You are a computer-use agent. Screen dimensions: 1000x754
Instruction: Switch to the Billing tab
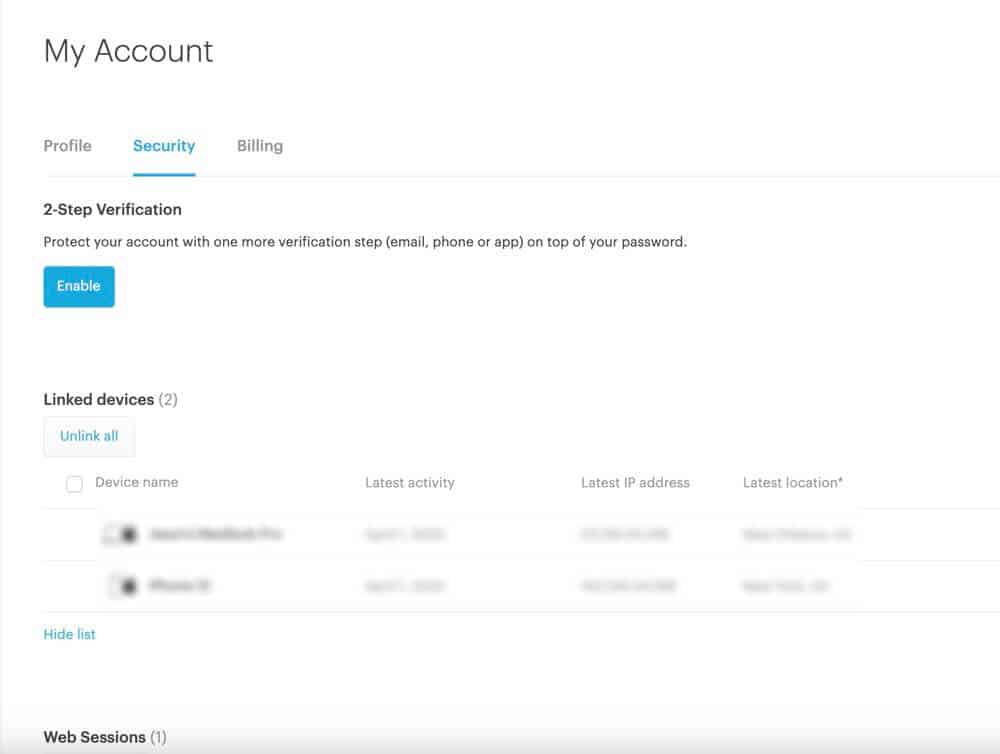pos(260,146)
